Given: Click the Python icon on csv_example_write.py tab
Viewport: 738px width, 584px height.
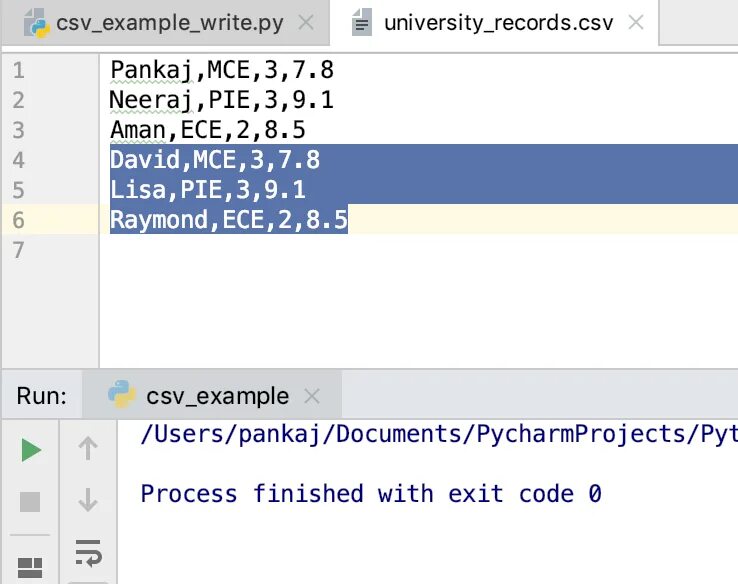Looking at the screenshot, I should 38,22.
